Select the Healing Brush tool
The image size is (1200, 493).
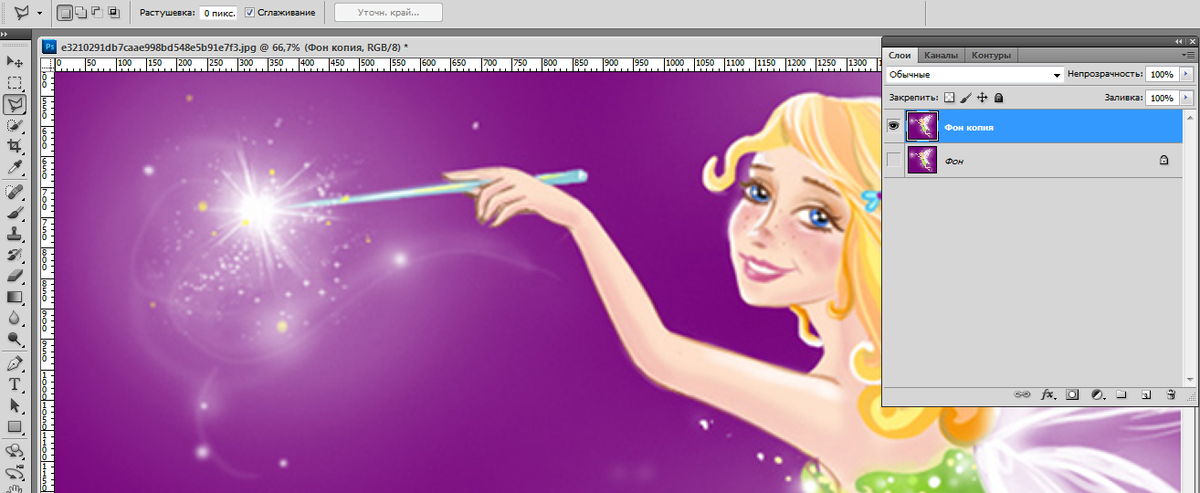click(x=14, y=191)
